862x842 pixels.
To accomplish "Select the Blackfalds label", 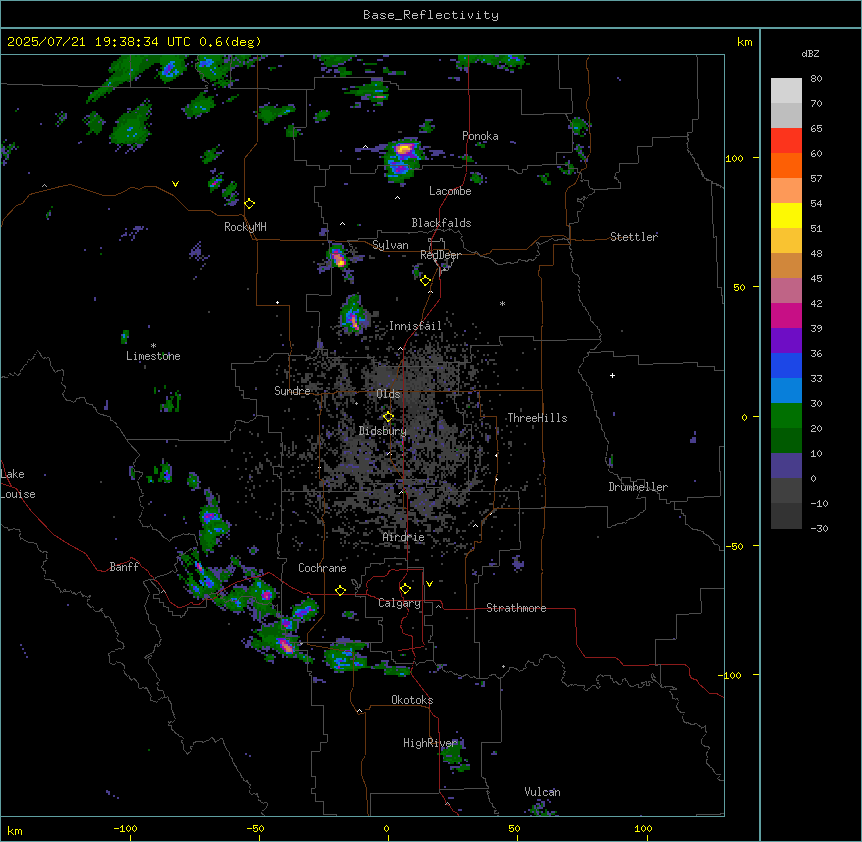I will [x=441, y=223].
